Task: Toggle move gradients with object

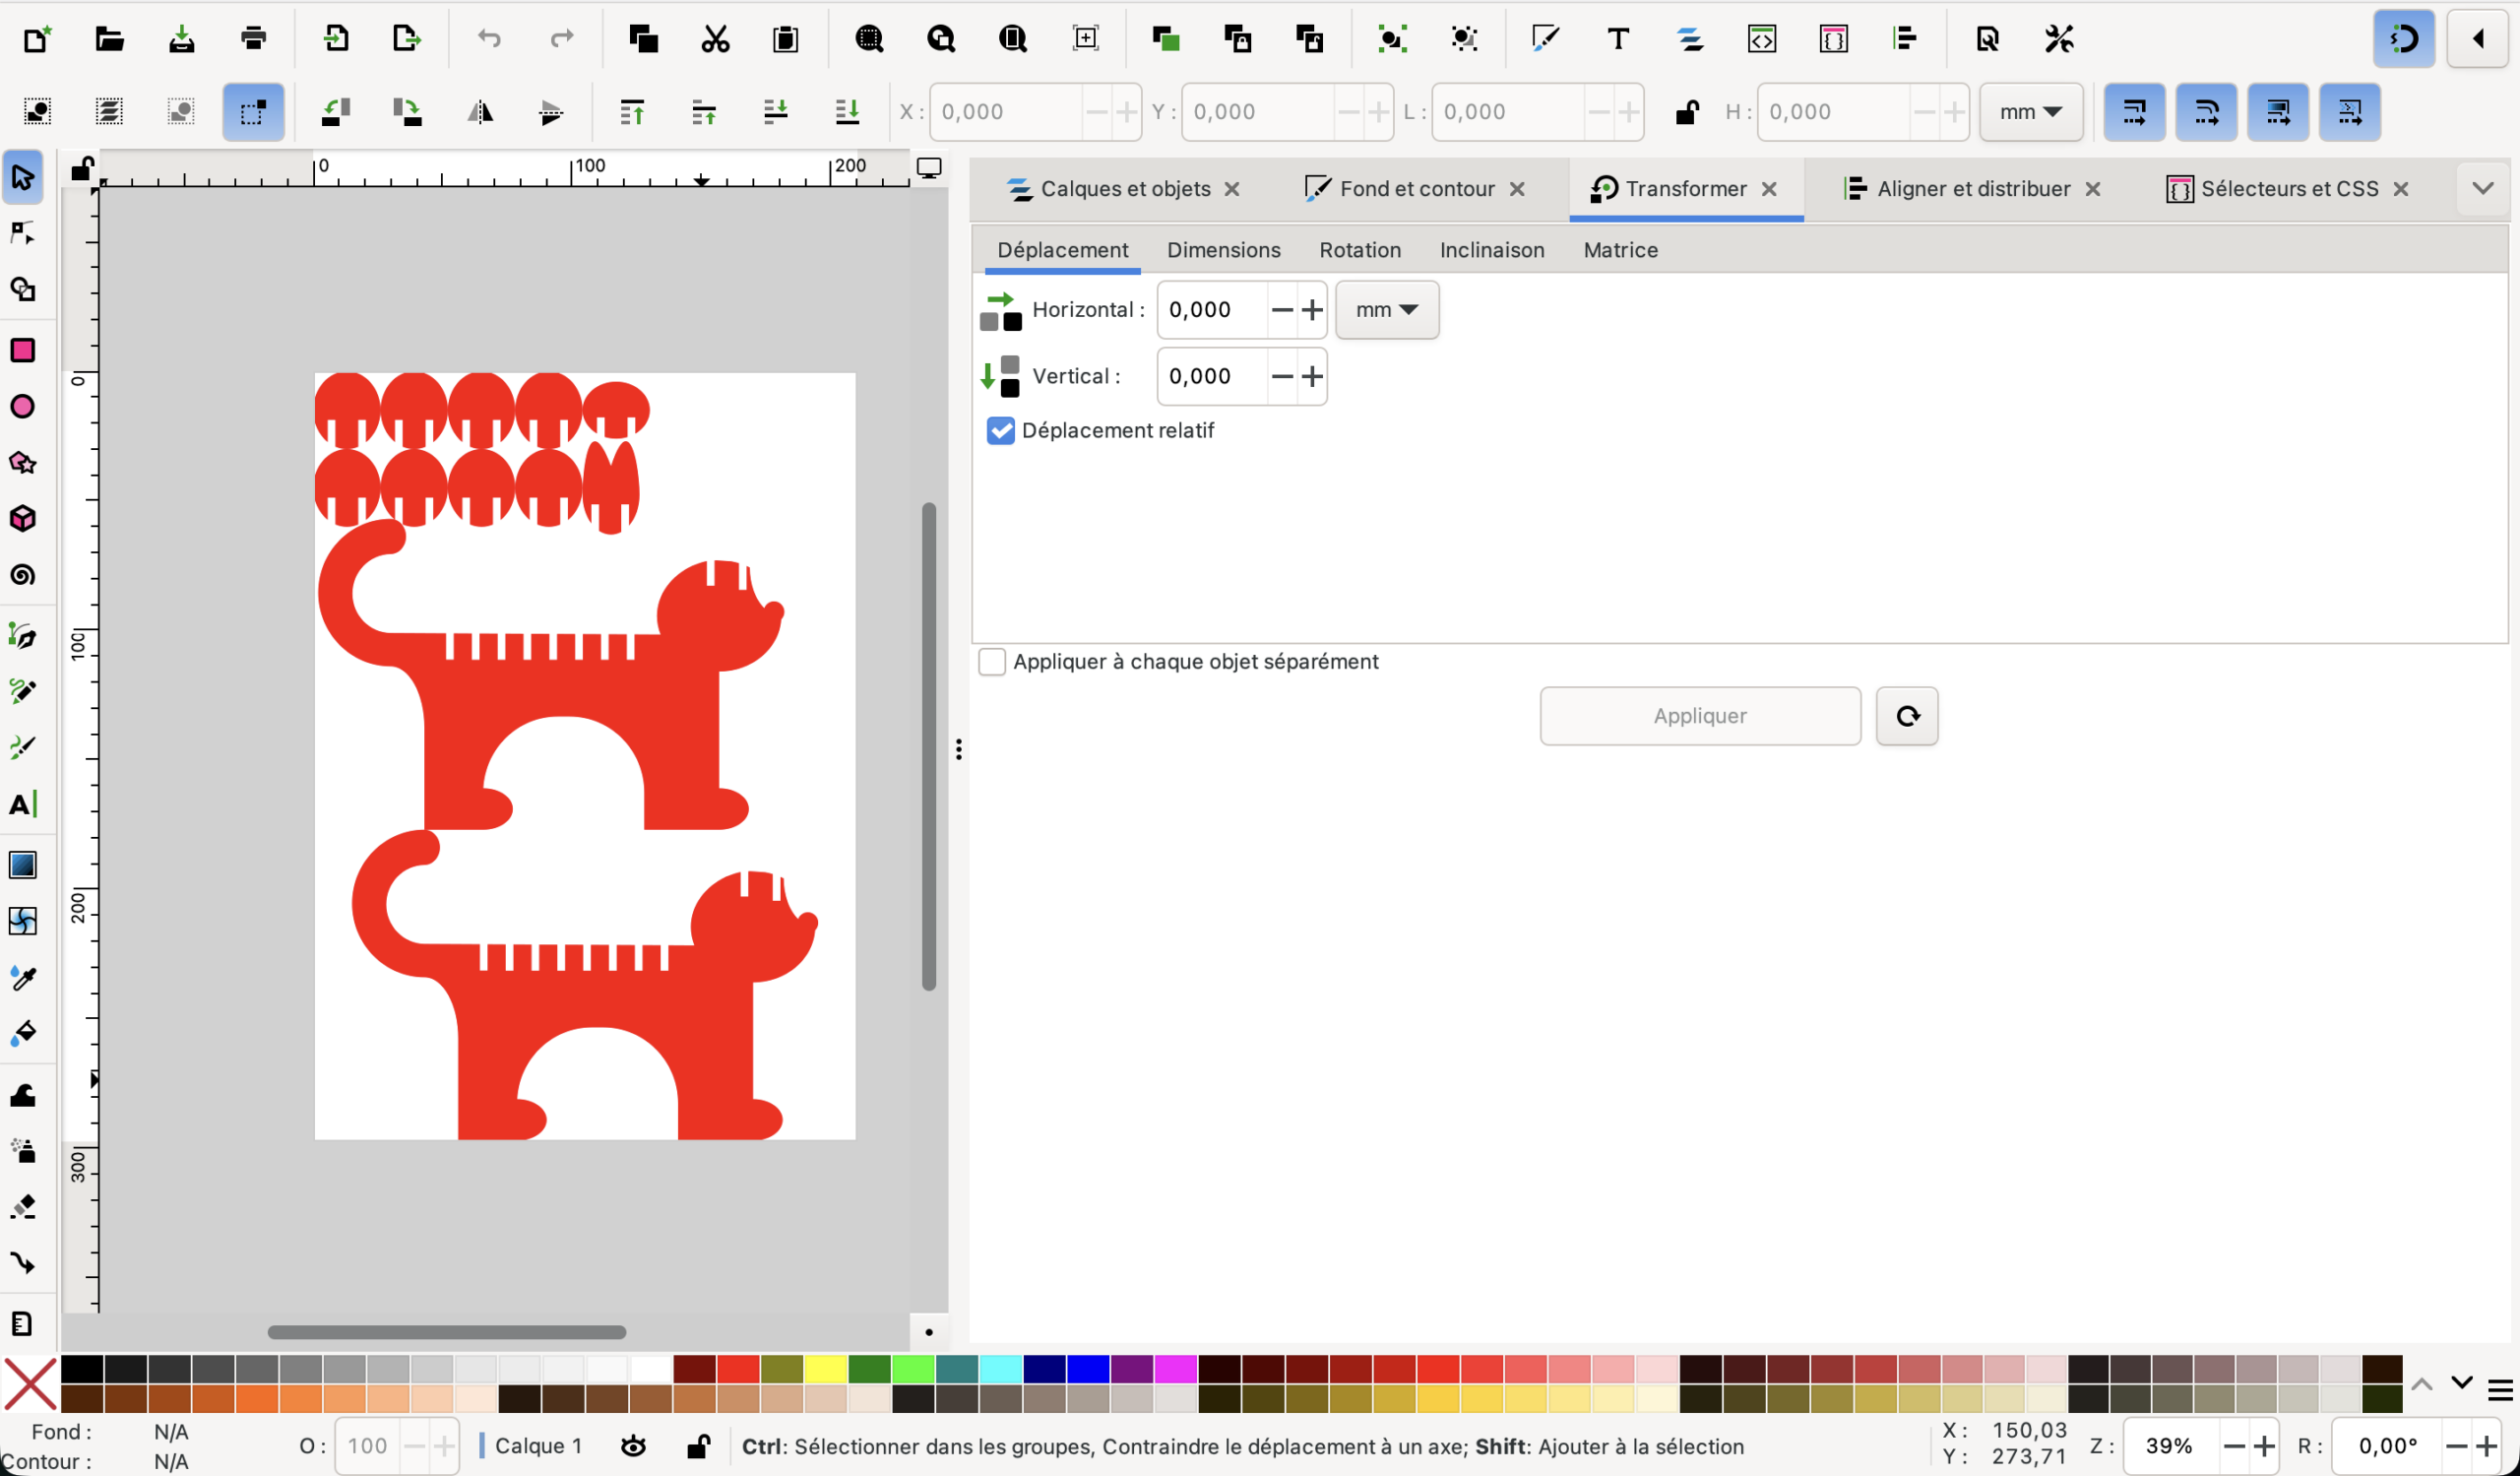Action: tap(2278, 112)
